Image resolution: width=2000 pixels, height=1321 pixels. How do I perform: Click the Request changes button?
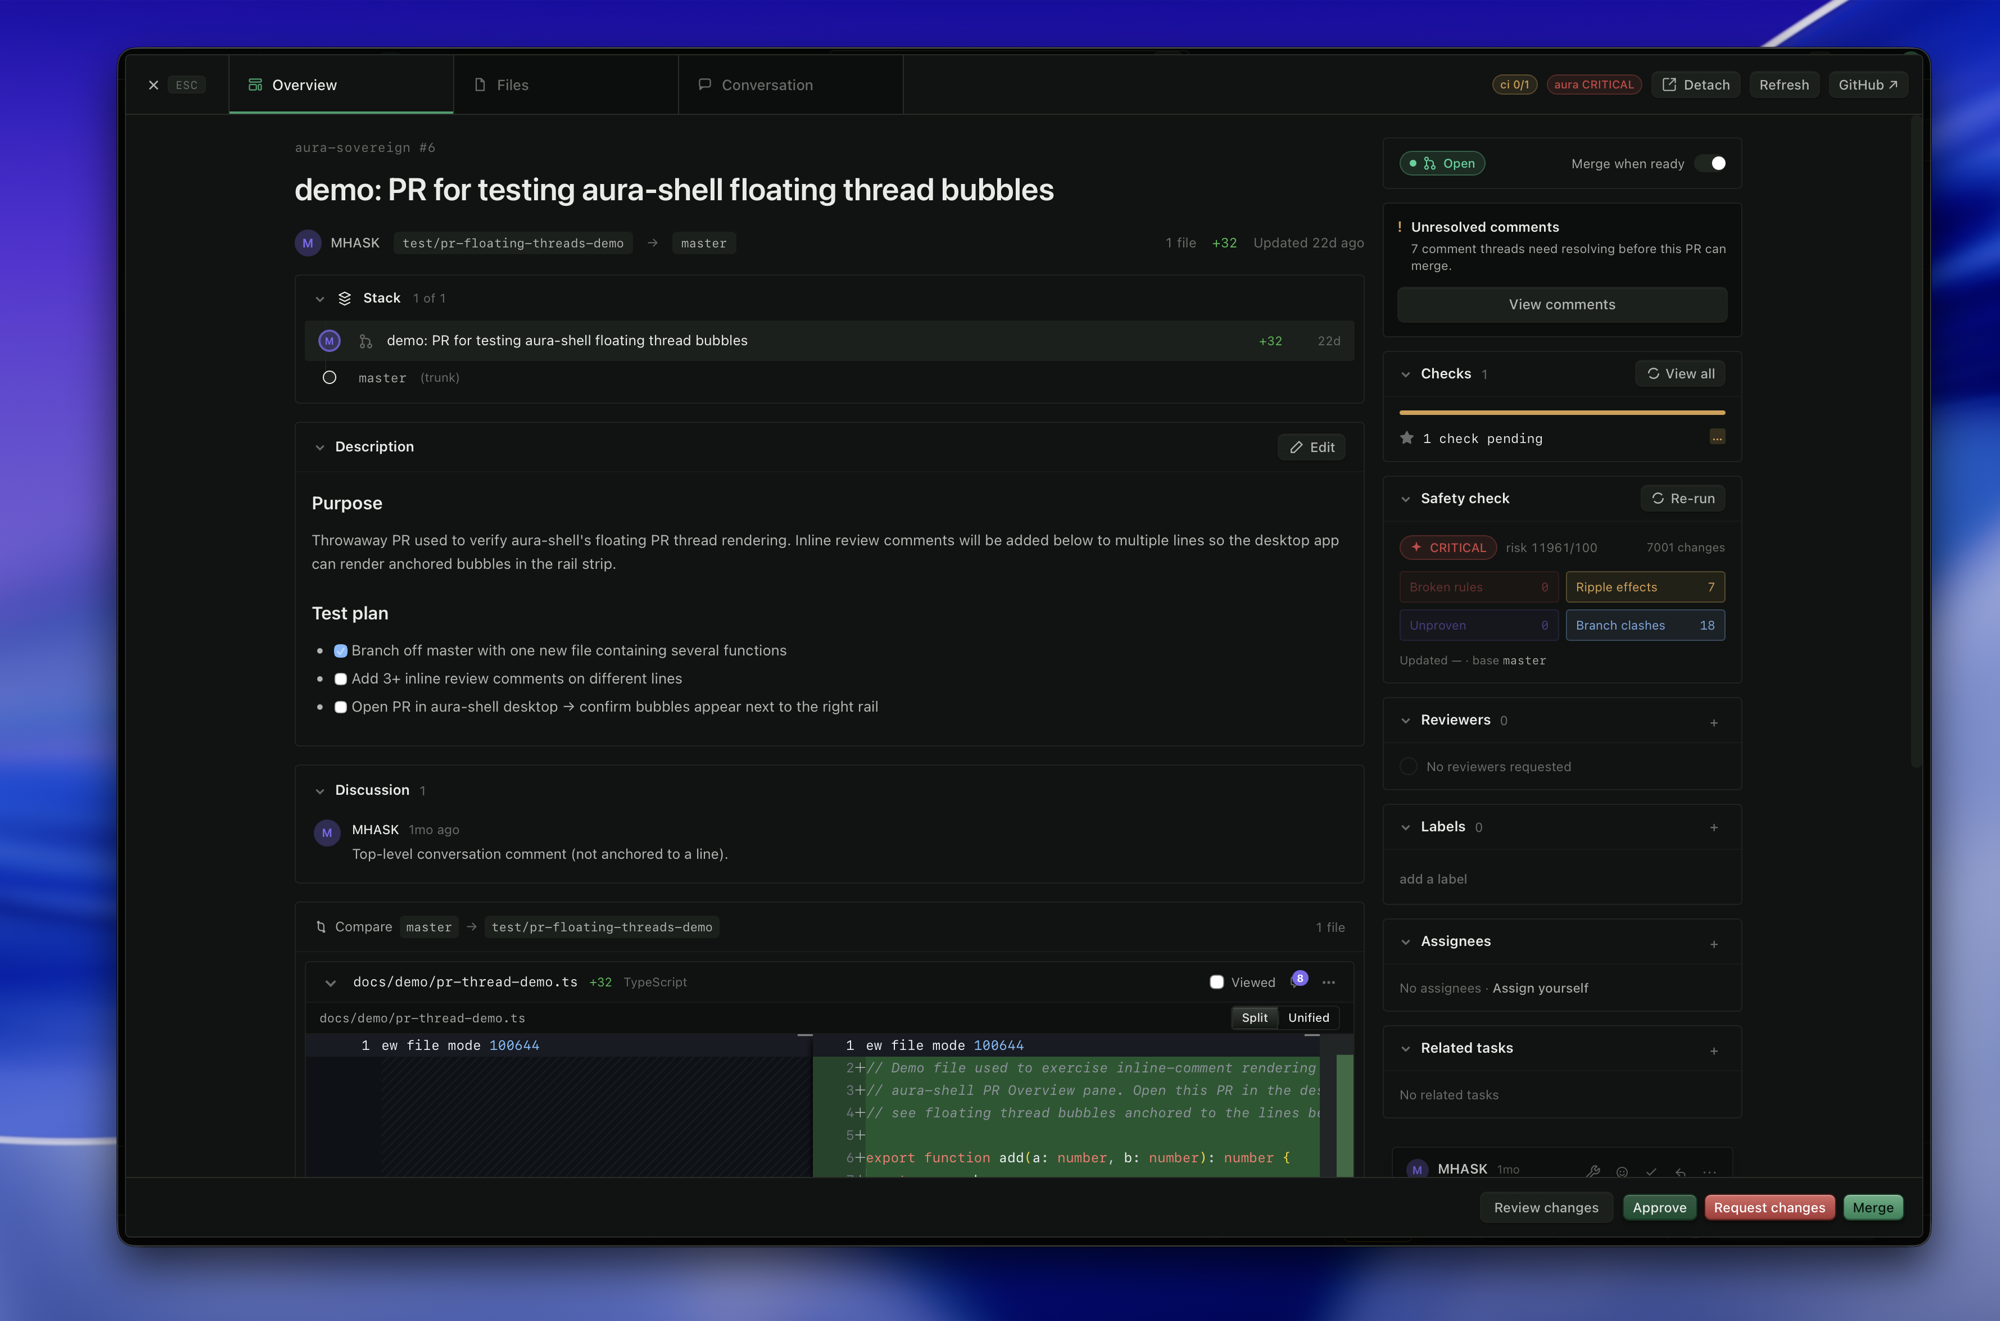coord(1768,1208)
